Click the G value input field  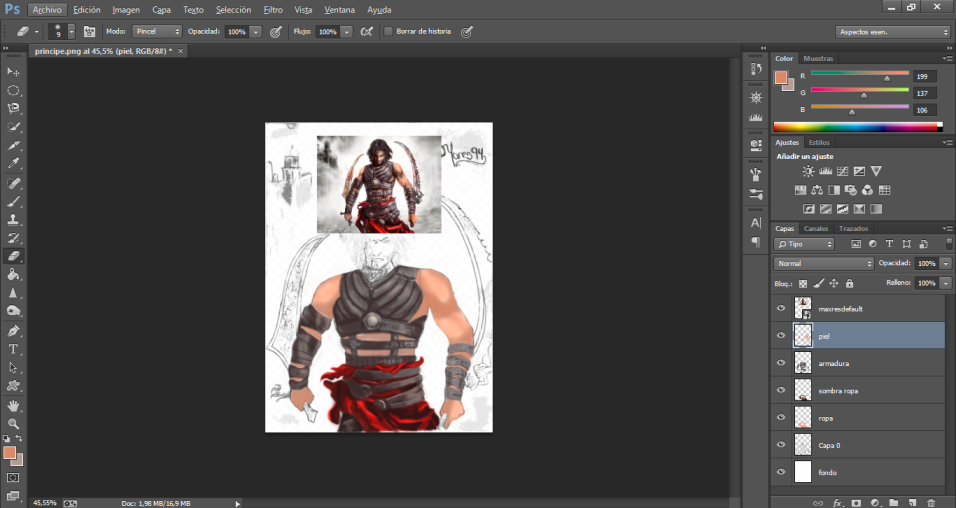click(925, 93)
